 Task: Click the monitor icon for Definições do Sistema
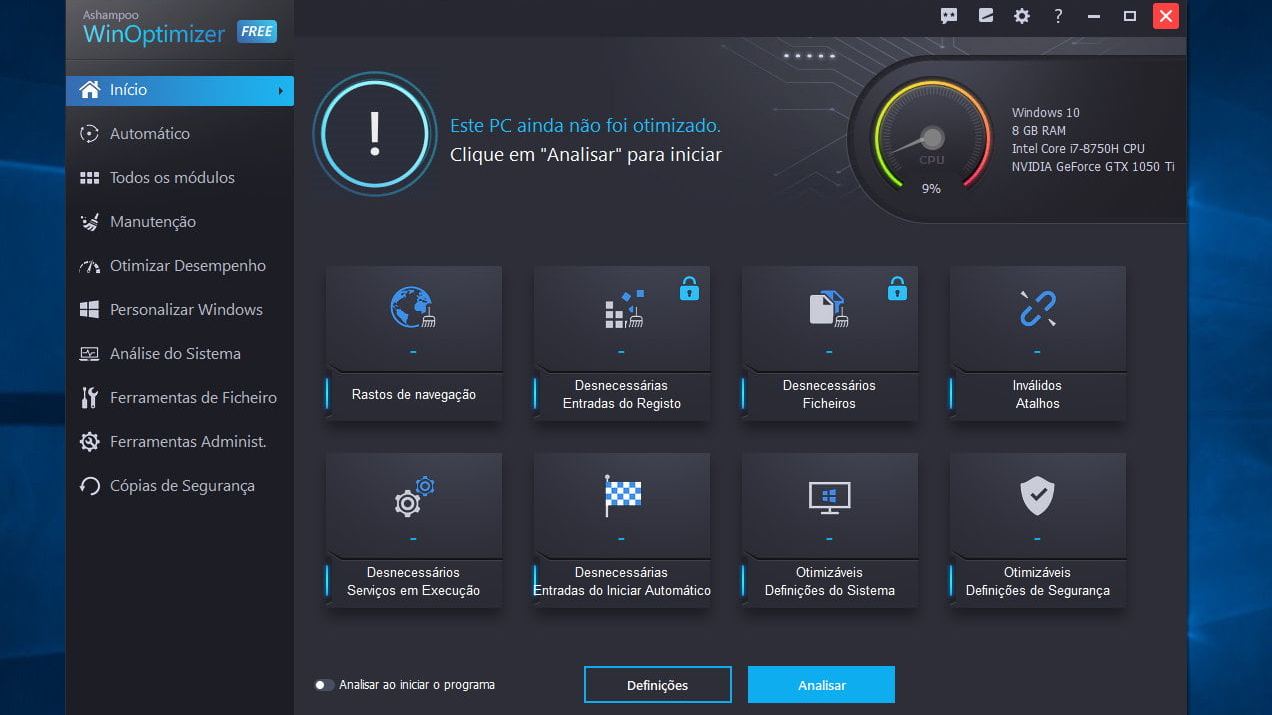[x=829, y=496]
